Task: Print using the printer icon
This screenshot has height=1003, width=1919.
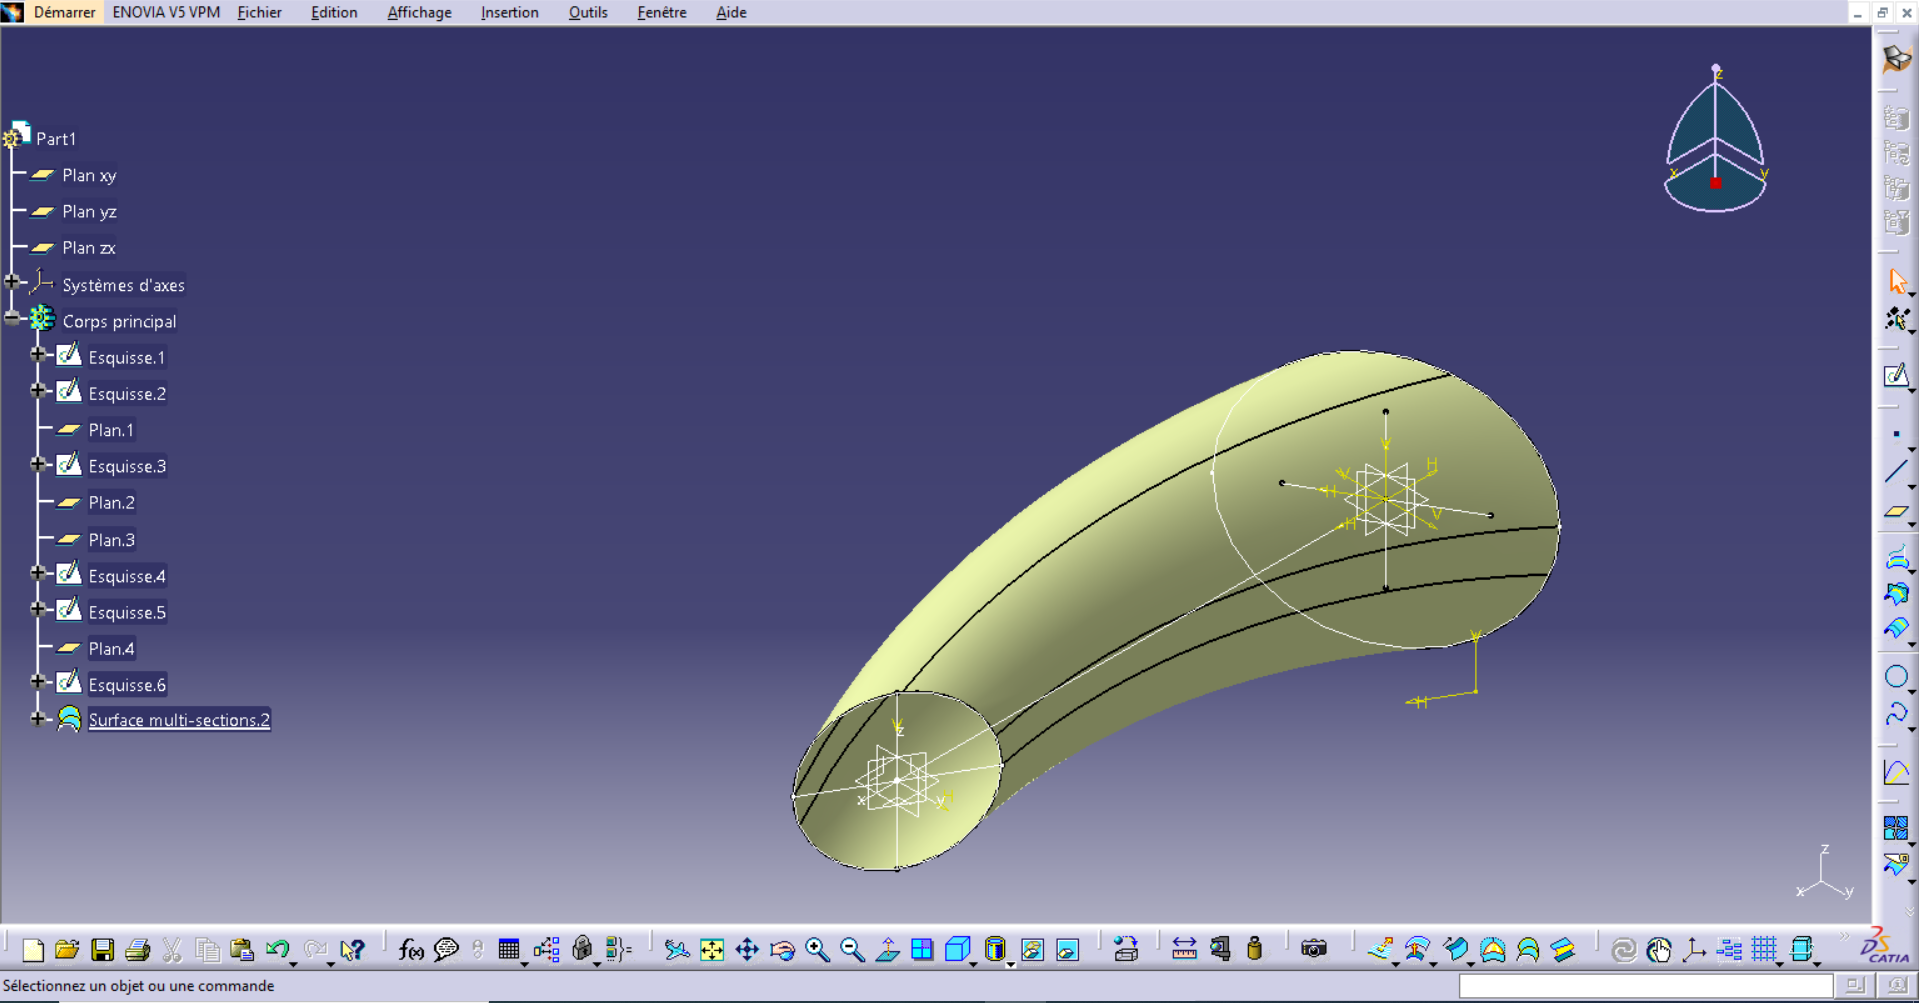Action: [x=137, y=949]
